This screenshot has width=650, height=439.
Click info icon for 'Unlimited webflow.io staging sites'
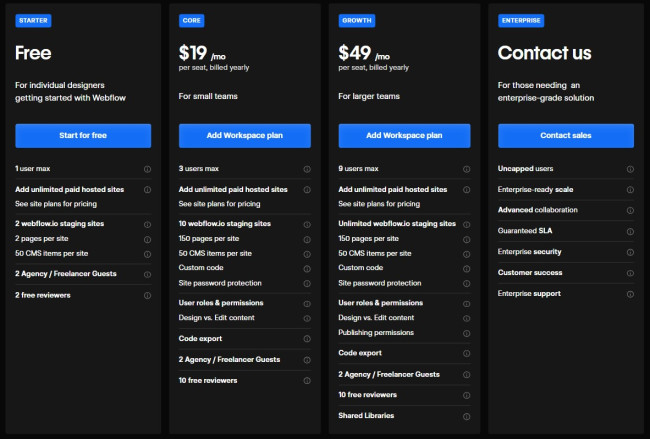click(x=467, y=224)
